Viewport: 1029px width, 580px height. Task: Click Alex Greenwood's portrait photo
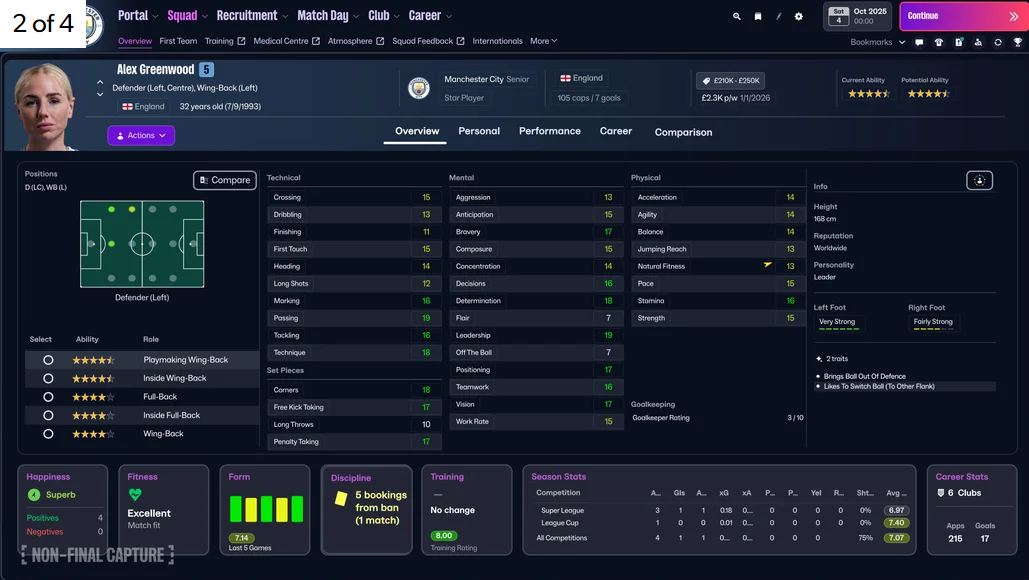[x=44, y=106]
